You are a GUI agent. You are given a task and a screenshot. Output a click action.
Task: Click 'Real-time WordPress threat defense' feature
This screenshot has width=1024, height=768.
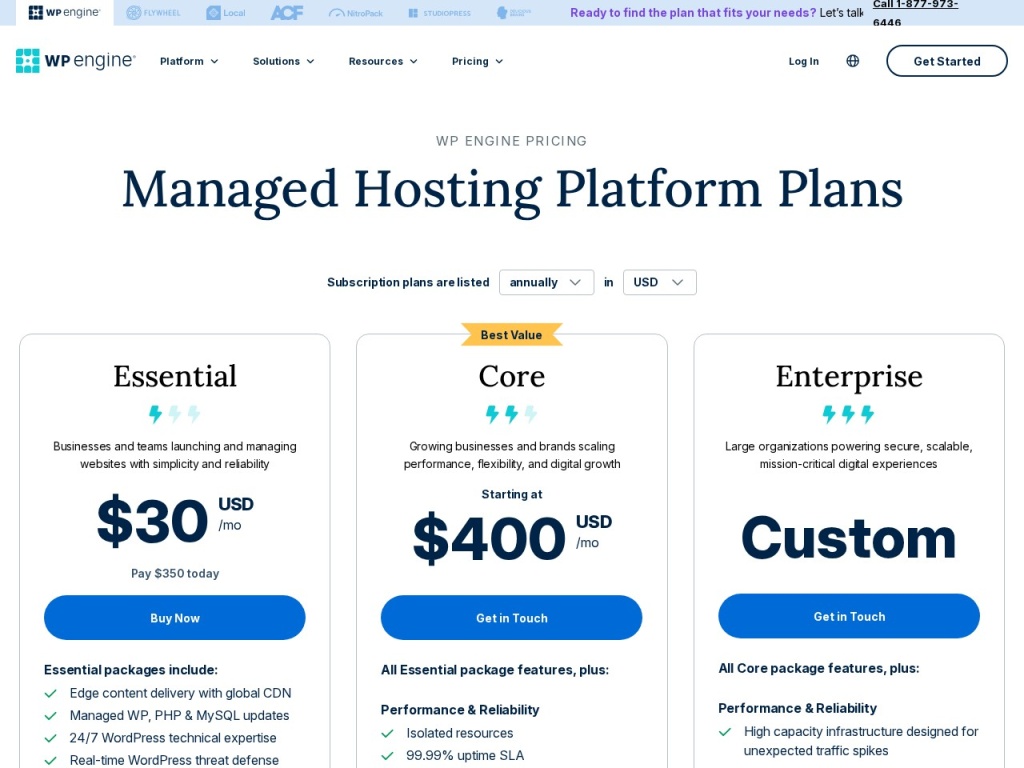174,760
